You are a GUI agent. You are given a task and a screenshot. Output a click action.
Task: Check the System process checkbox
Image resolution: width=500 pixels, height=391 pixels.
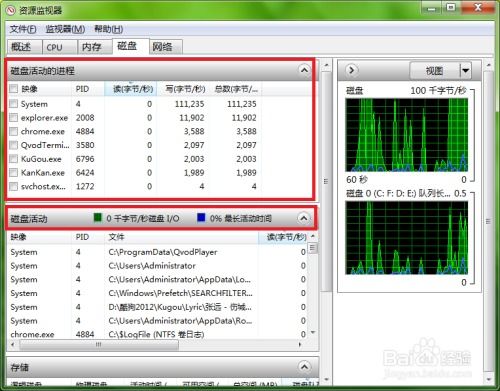[x=13, y=104]
